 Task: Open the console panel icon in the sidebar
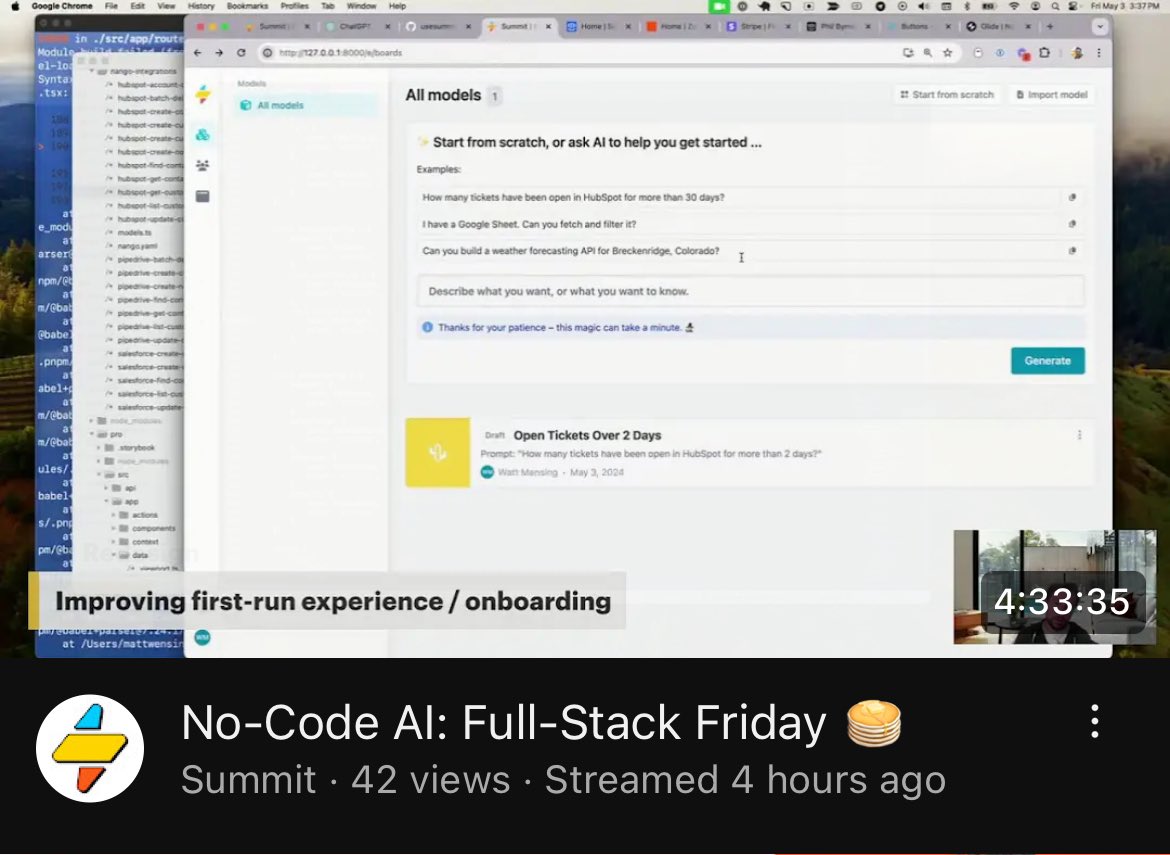point(202,196)
